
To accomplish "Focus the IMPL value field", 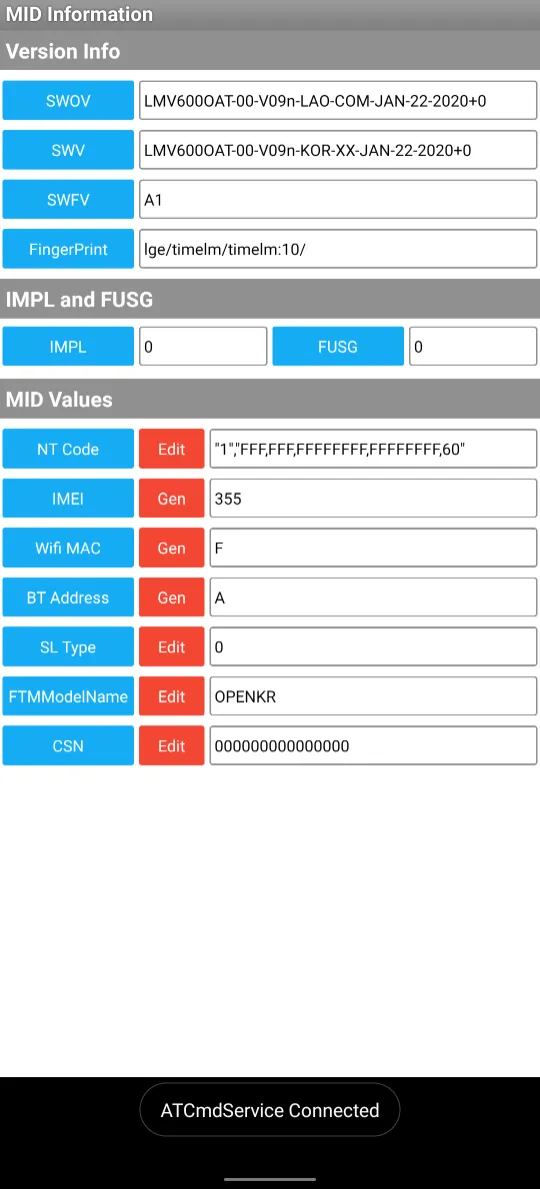I will 203,347.
